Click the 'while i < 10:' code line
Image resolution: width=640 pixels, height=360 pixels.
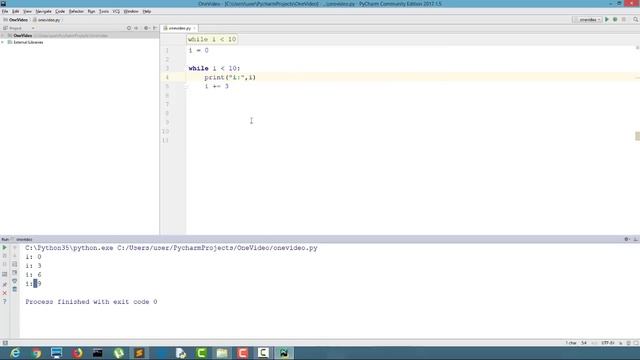click(x=214, y=69)
